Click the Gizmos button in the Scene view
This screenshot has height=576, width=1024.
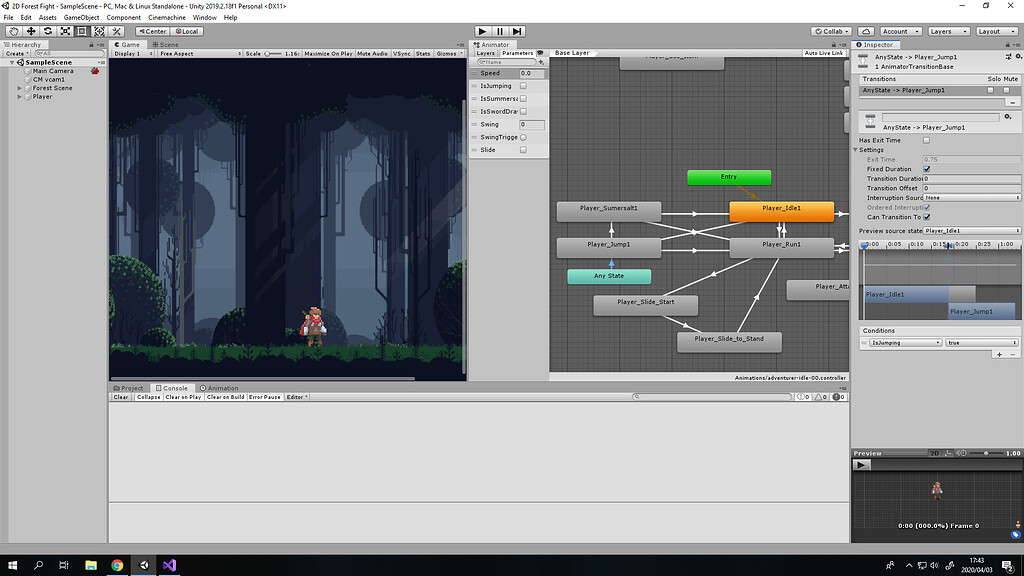[x=444, y=53]
